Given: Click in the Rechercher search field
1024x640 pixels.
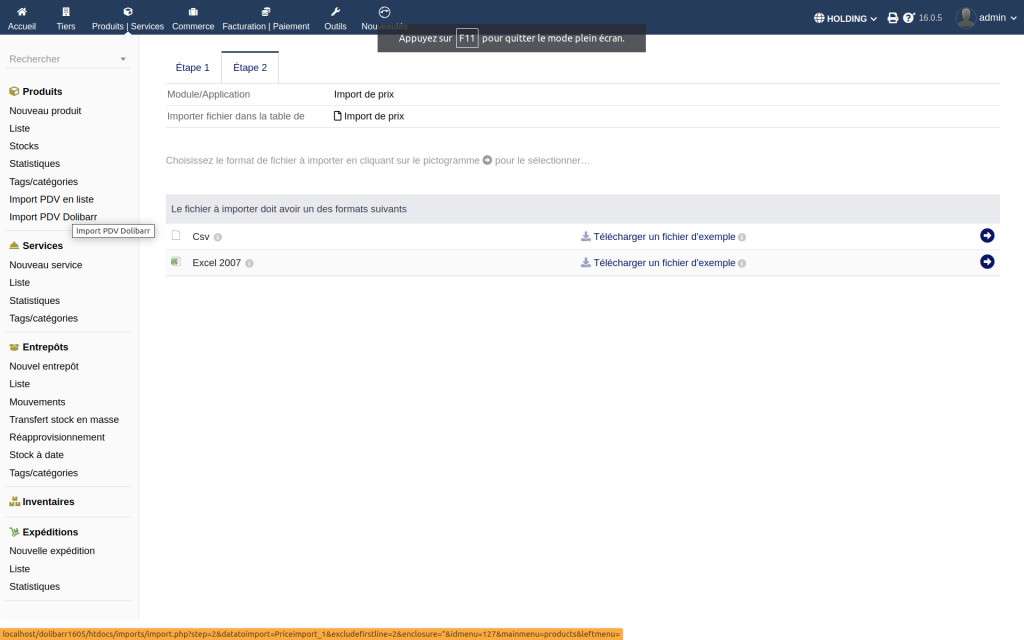Looking at the screenshot, I should (x=60, y=59).
